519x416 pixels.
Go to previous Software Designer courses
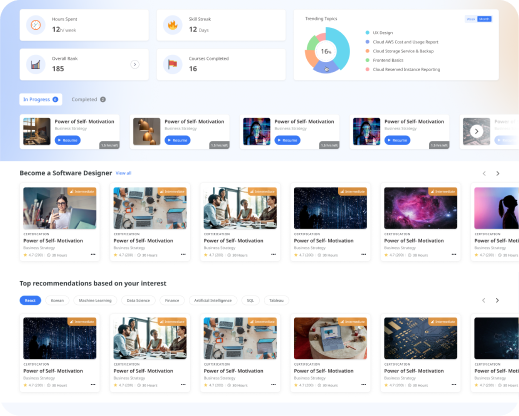tap(484, 173)
